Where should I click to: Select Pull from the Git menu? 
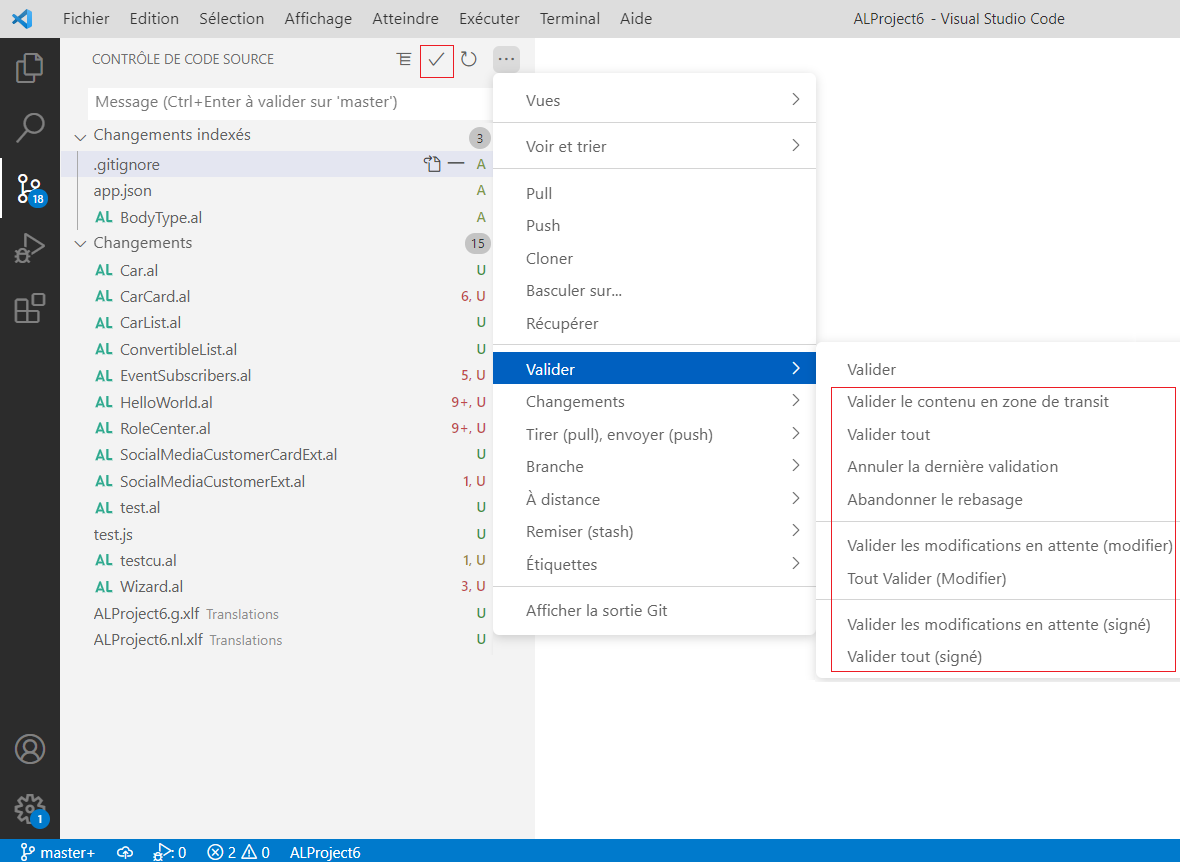(x=540, y=192)
